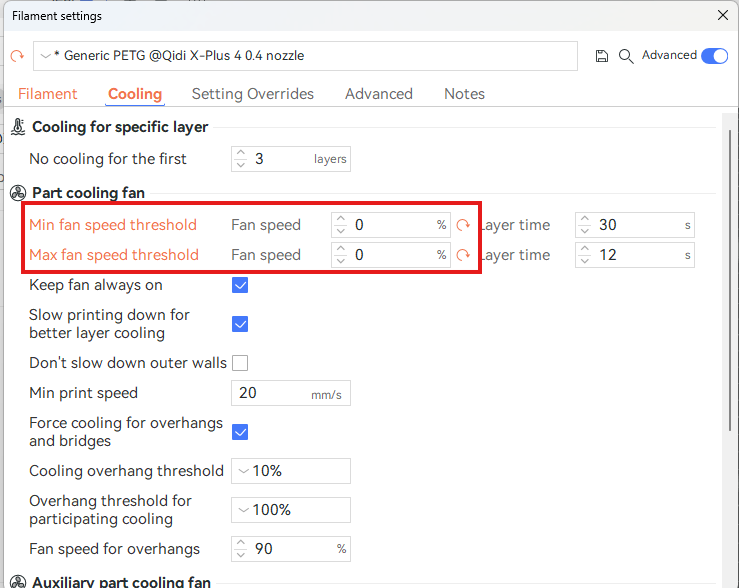
Task: Enable Don't slow down outer walls
Action: [240, 363]
